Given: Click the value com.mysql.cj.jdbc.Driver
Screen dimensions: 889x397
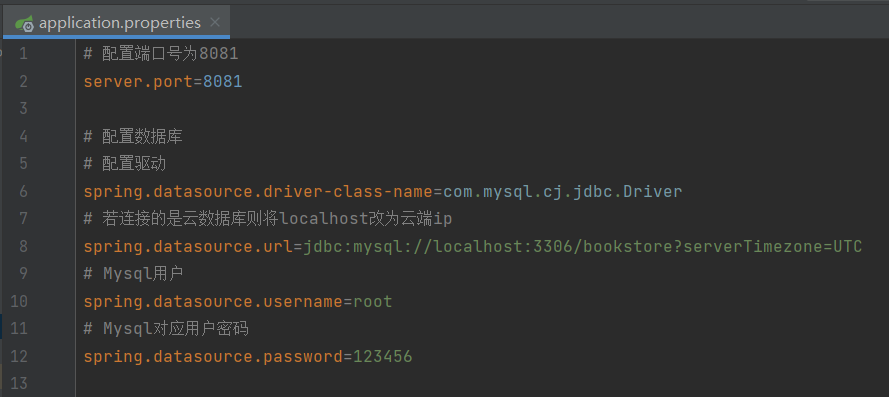Looking at the screenshot, I should (x=562, y=192).
